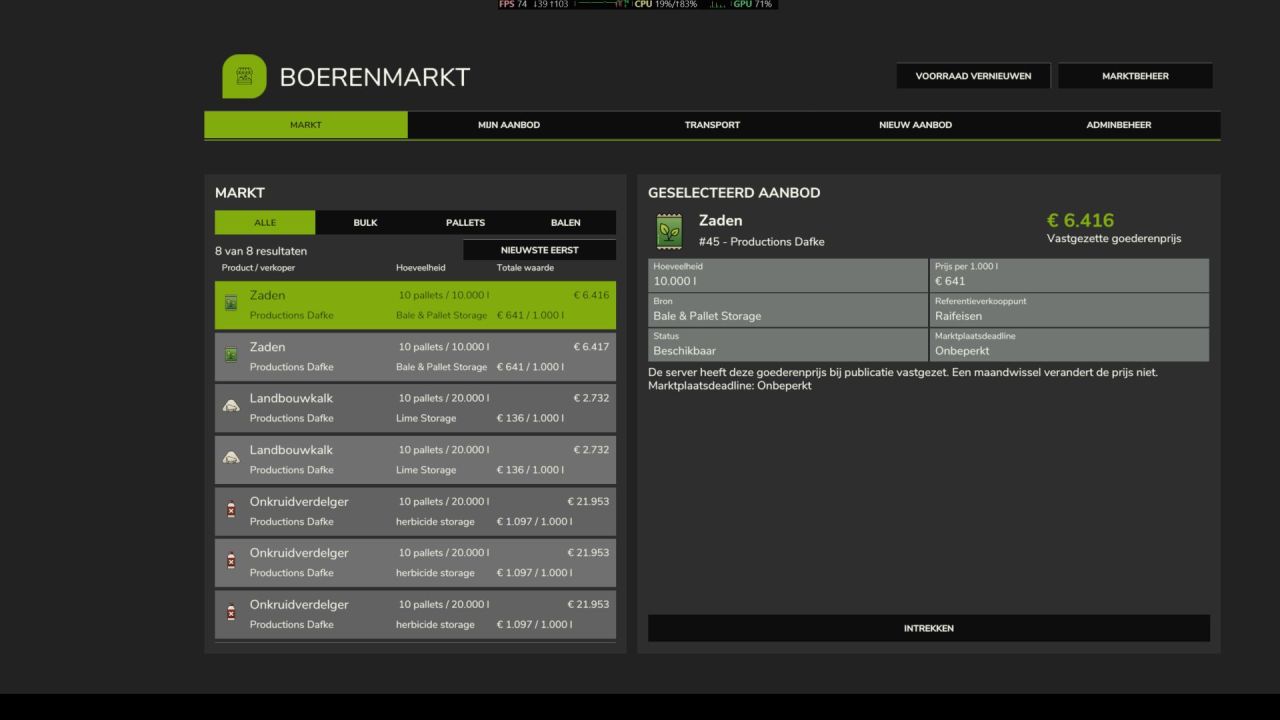Click the Boerenmarkt market stall logo icon
Viewport: 1280px width, 720px height.
pos(244,76)
